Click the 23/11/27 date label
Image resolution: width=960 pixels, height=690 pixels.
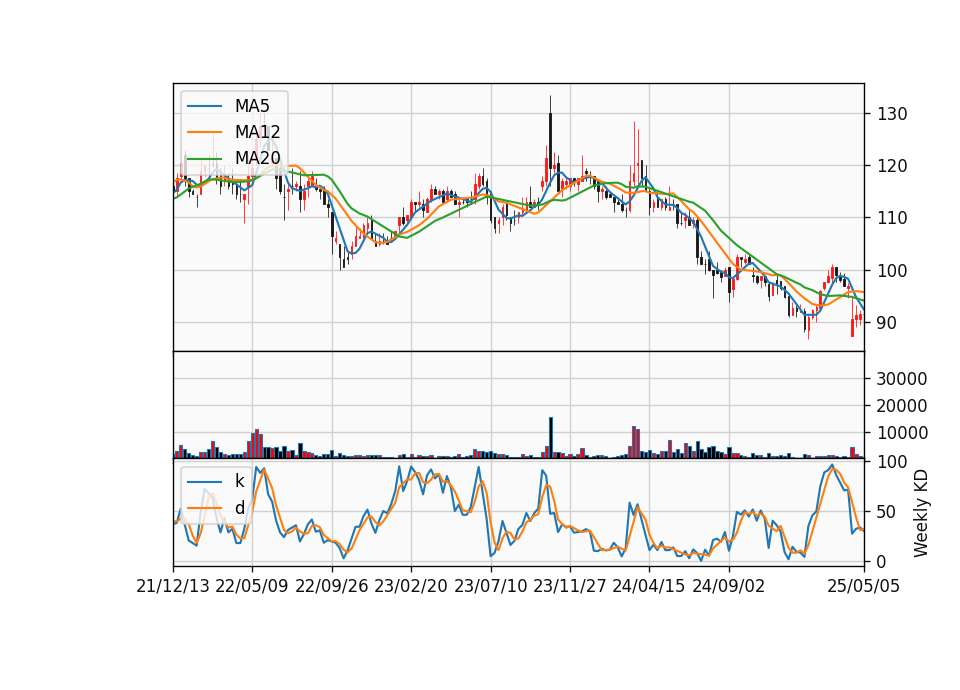(570, 587)
